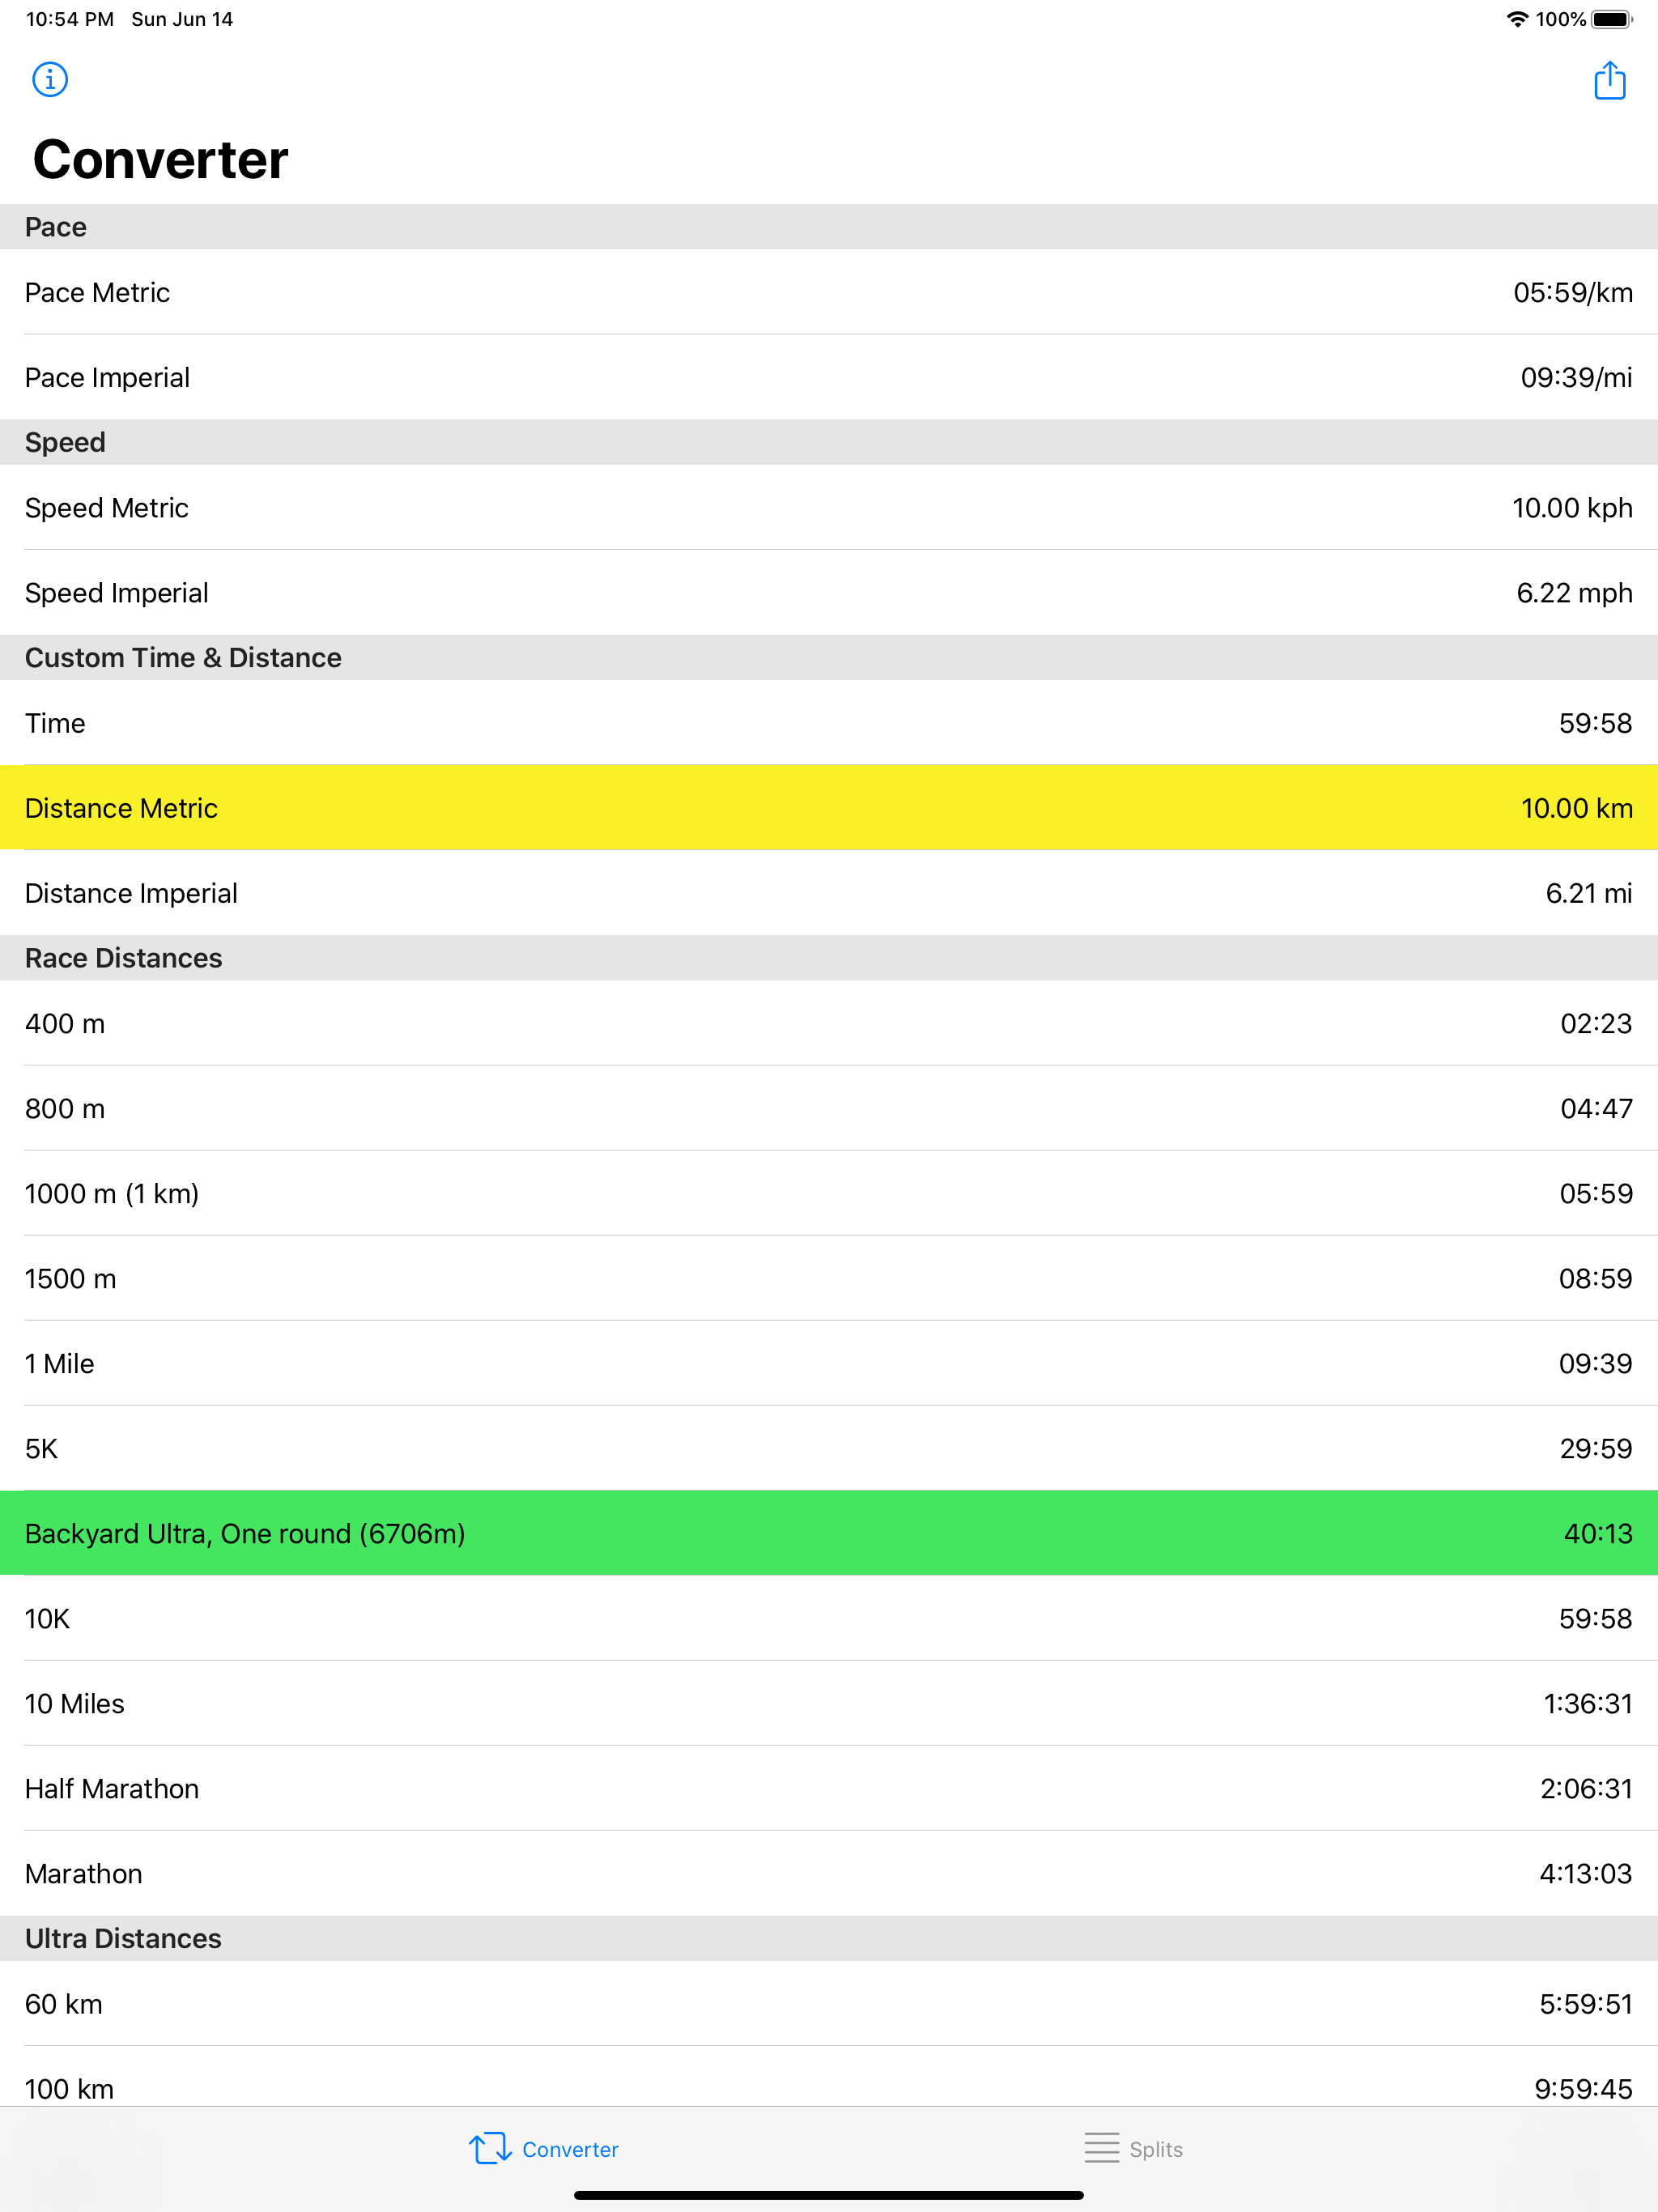Tap the 1 Mile race label
Viewport: 1658px width, 2212px height.
(x=59, y=1363)
